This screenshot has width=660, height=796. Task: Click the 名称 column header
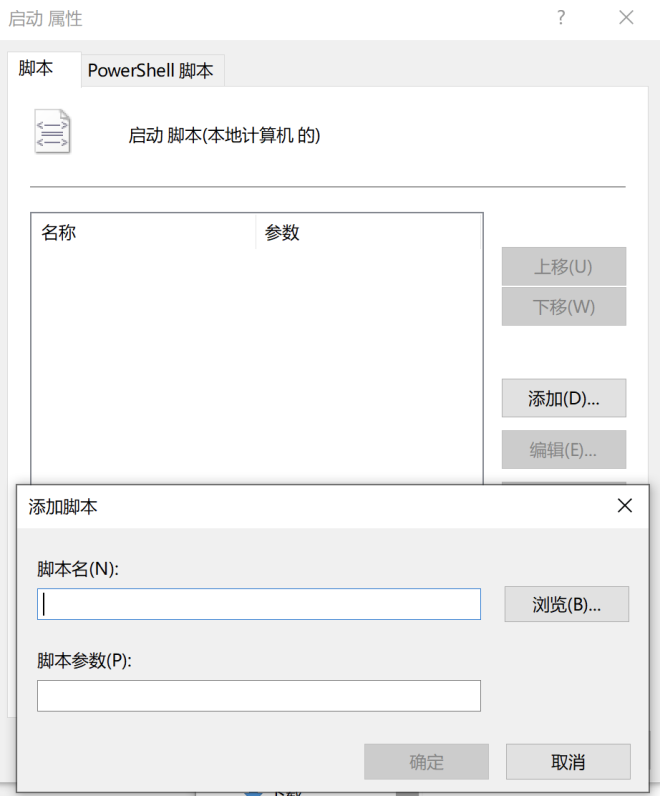(143, 233)
